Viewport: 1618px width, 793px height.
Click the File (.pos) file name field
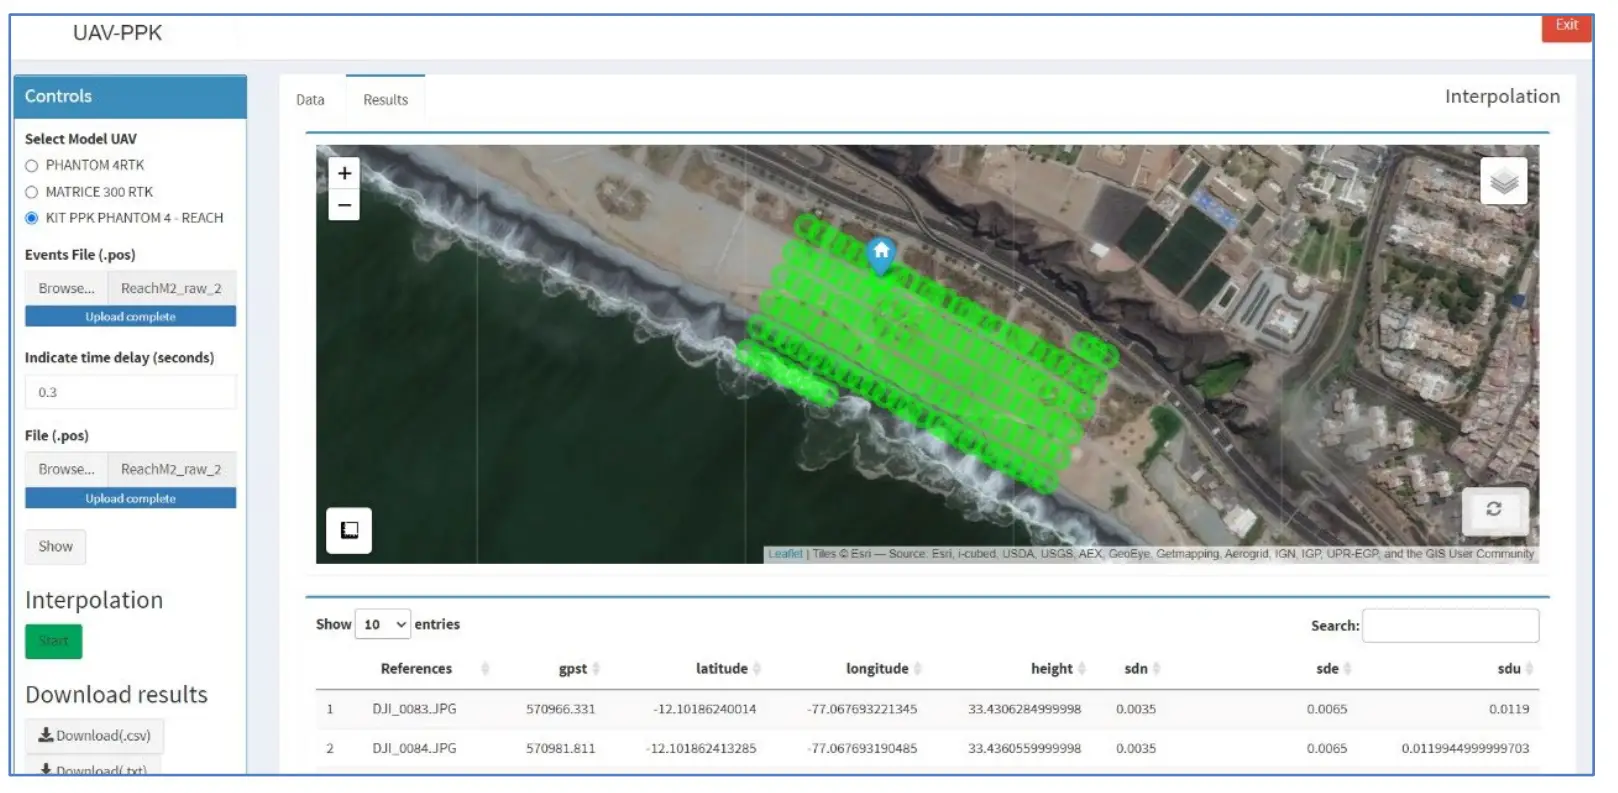(x=172, y=469)
